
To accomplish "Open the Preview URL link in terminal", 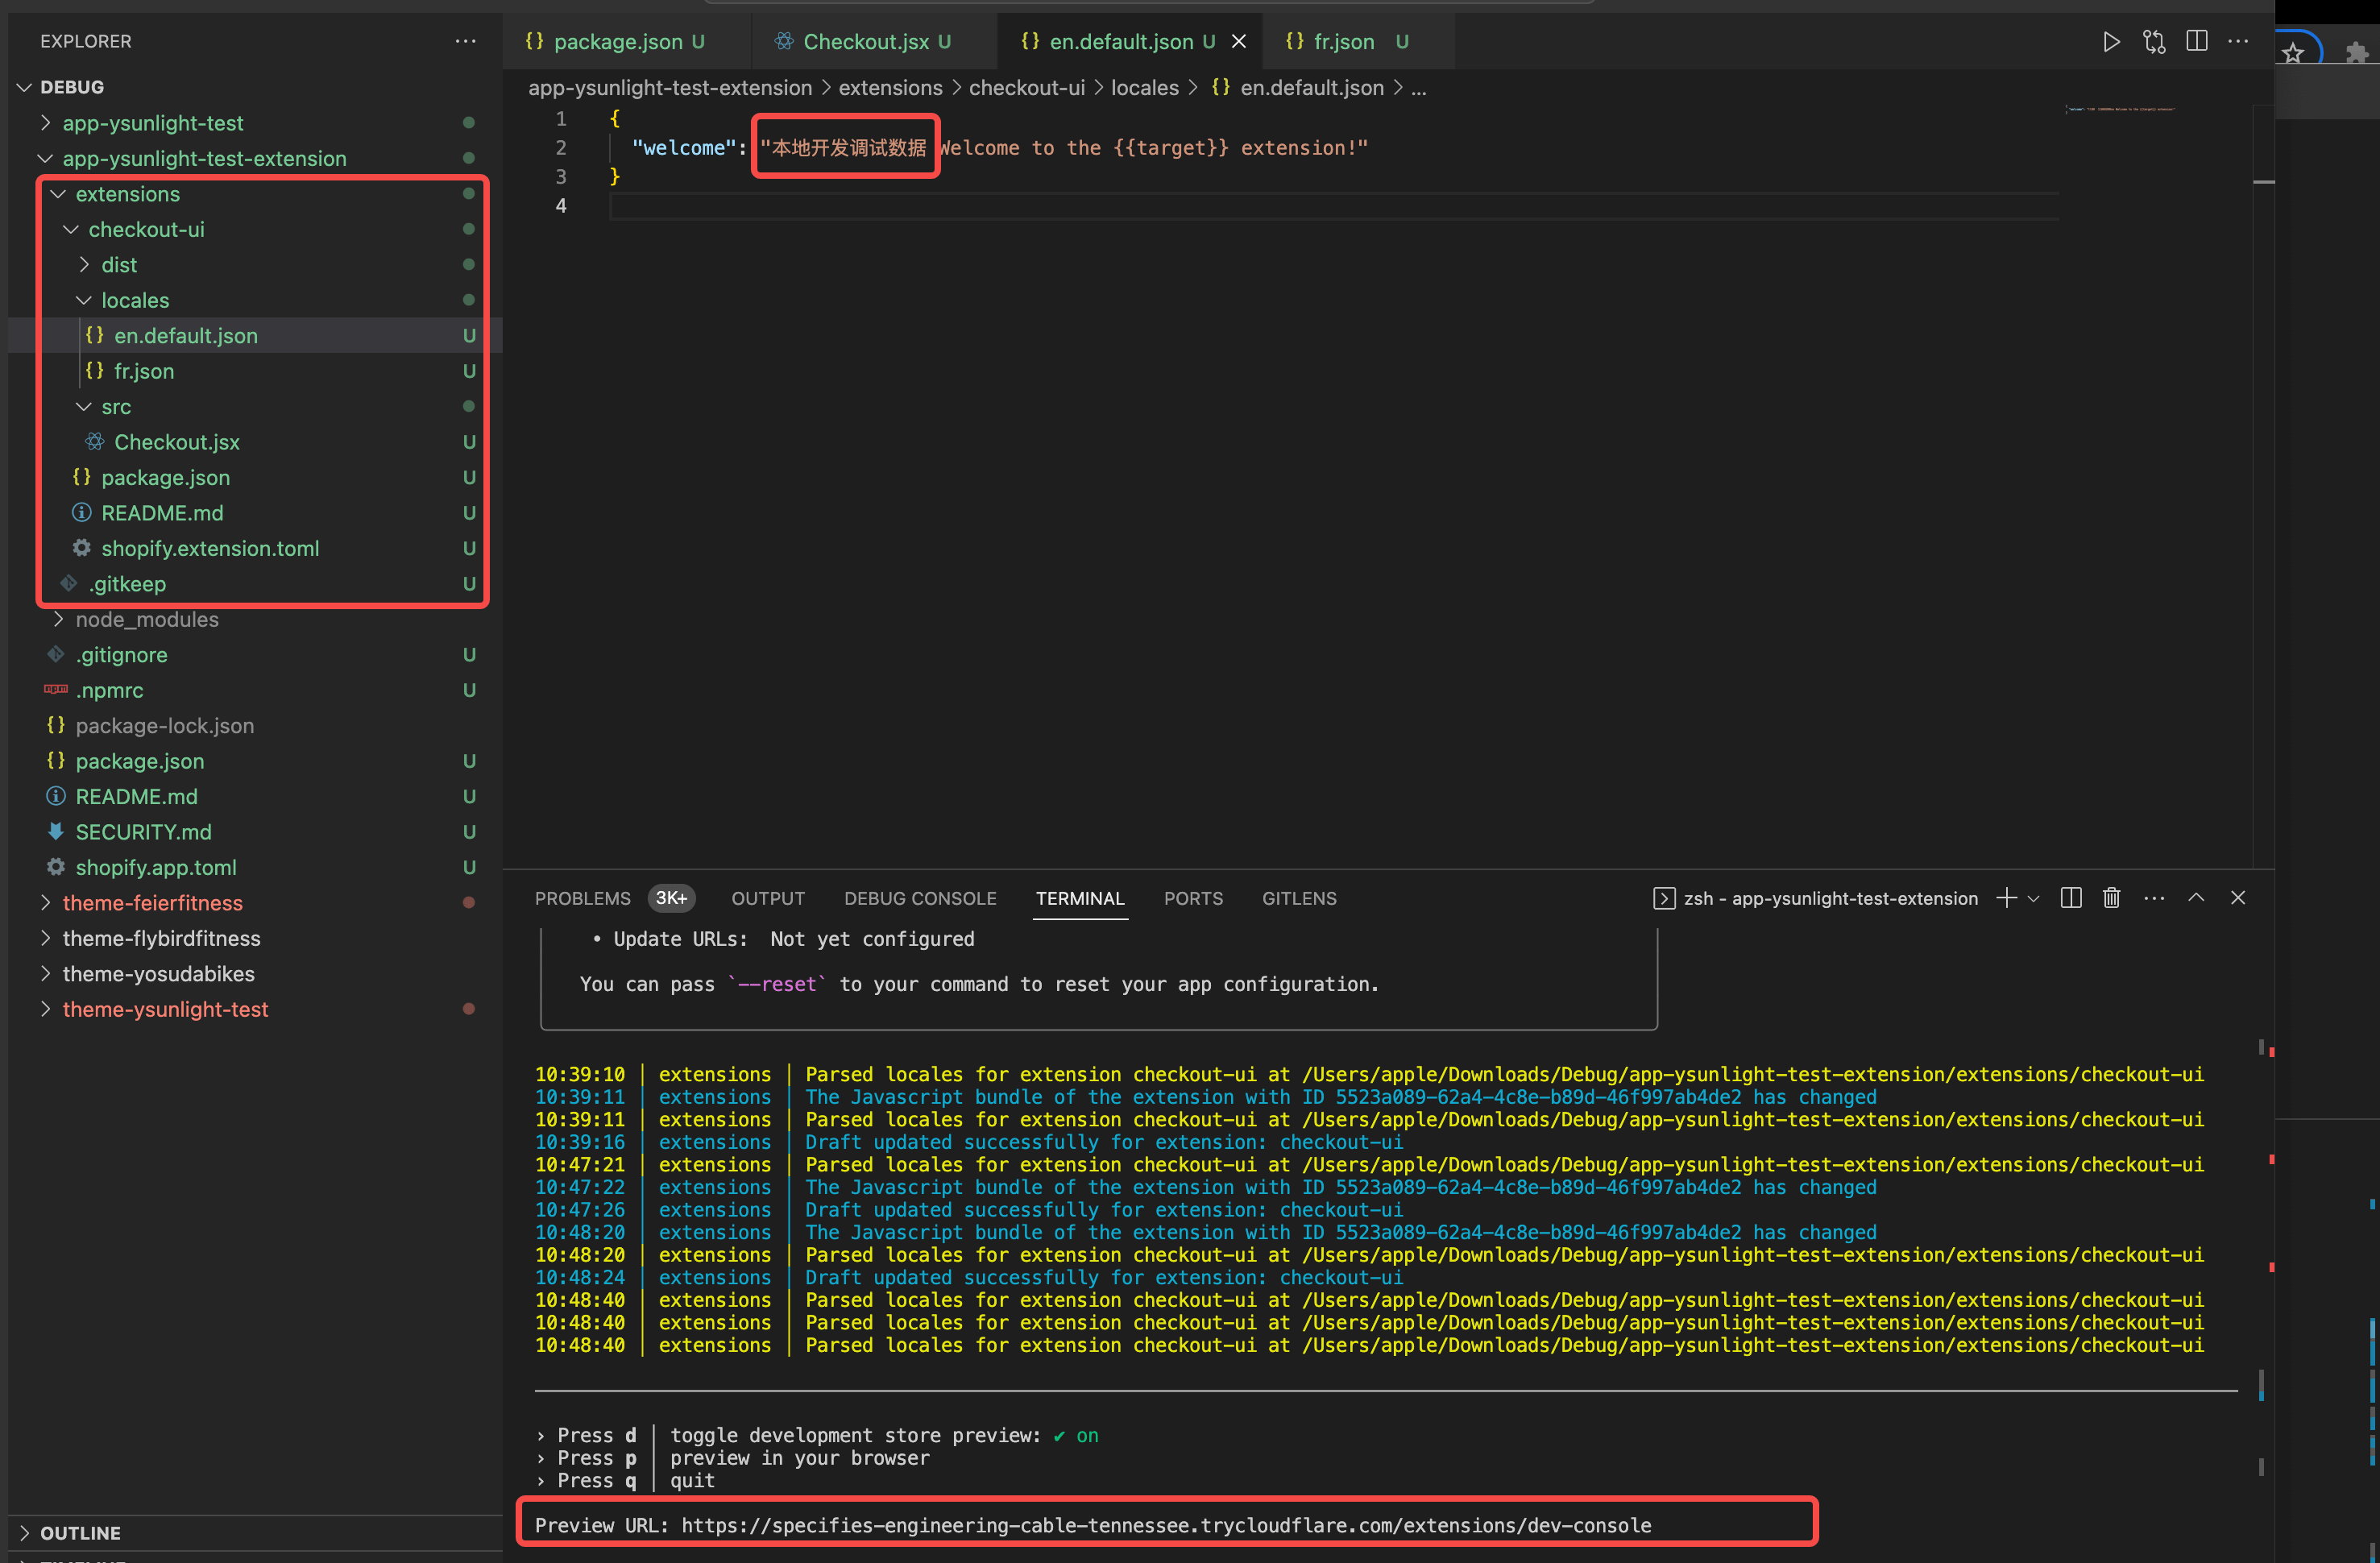I will pyautogui.click(x=1165, y=1525).
